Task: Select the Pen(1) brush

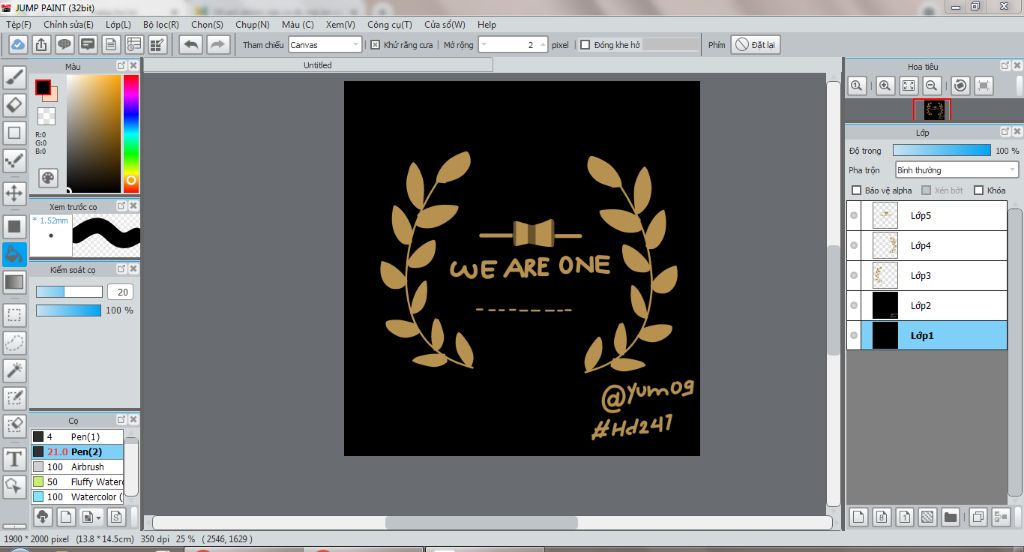Action: tap(77, 436)
